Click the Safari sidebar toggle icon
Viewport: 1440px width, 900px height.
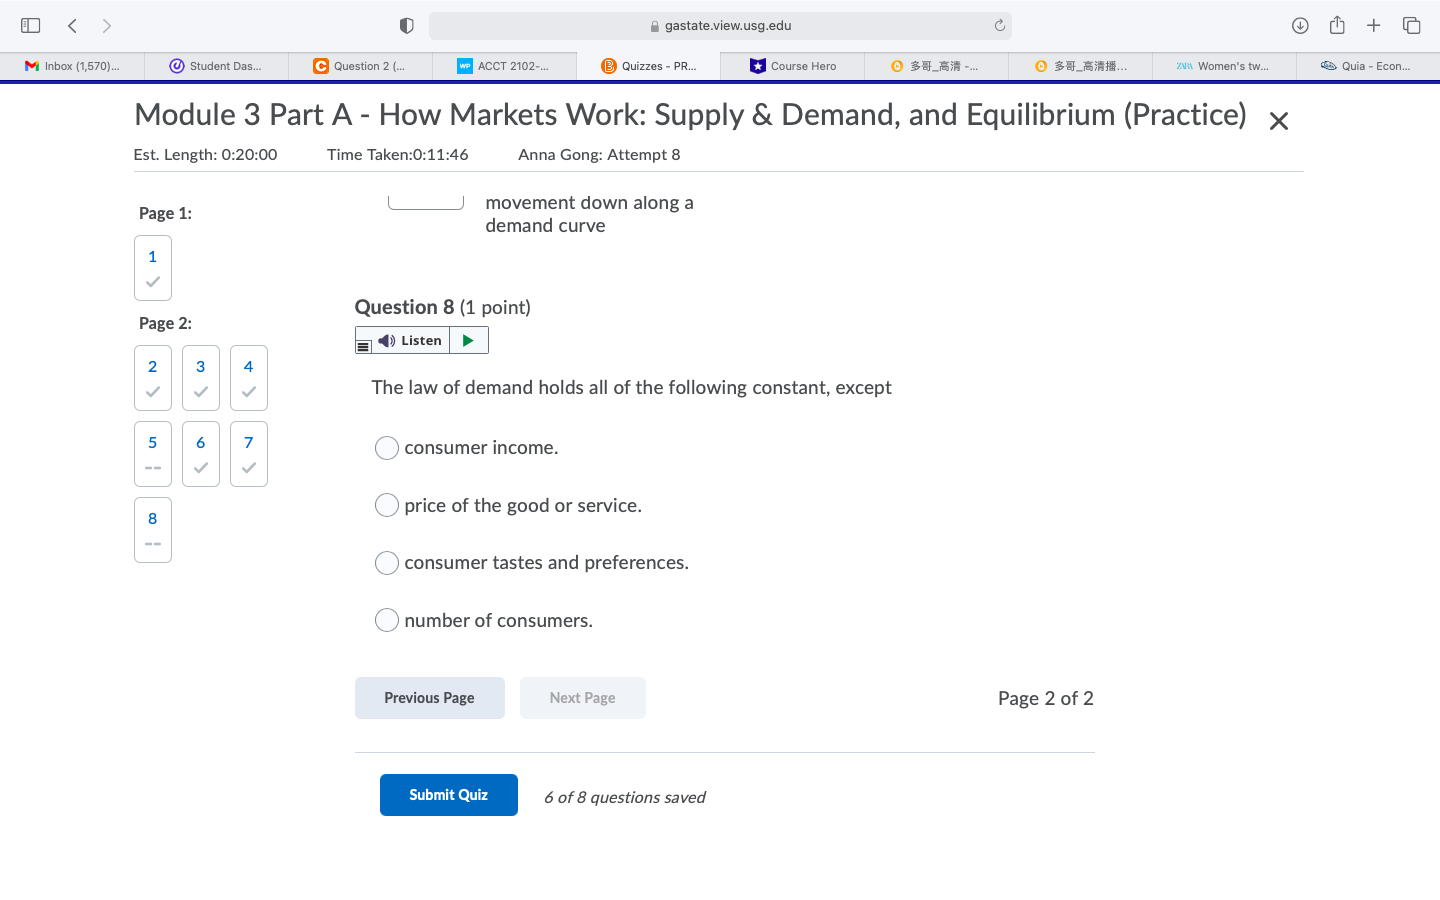pos(30,25)
